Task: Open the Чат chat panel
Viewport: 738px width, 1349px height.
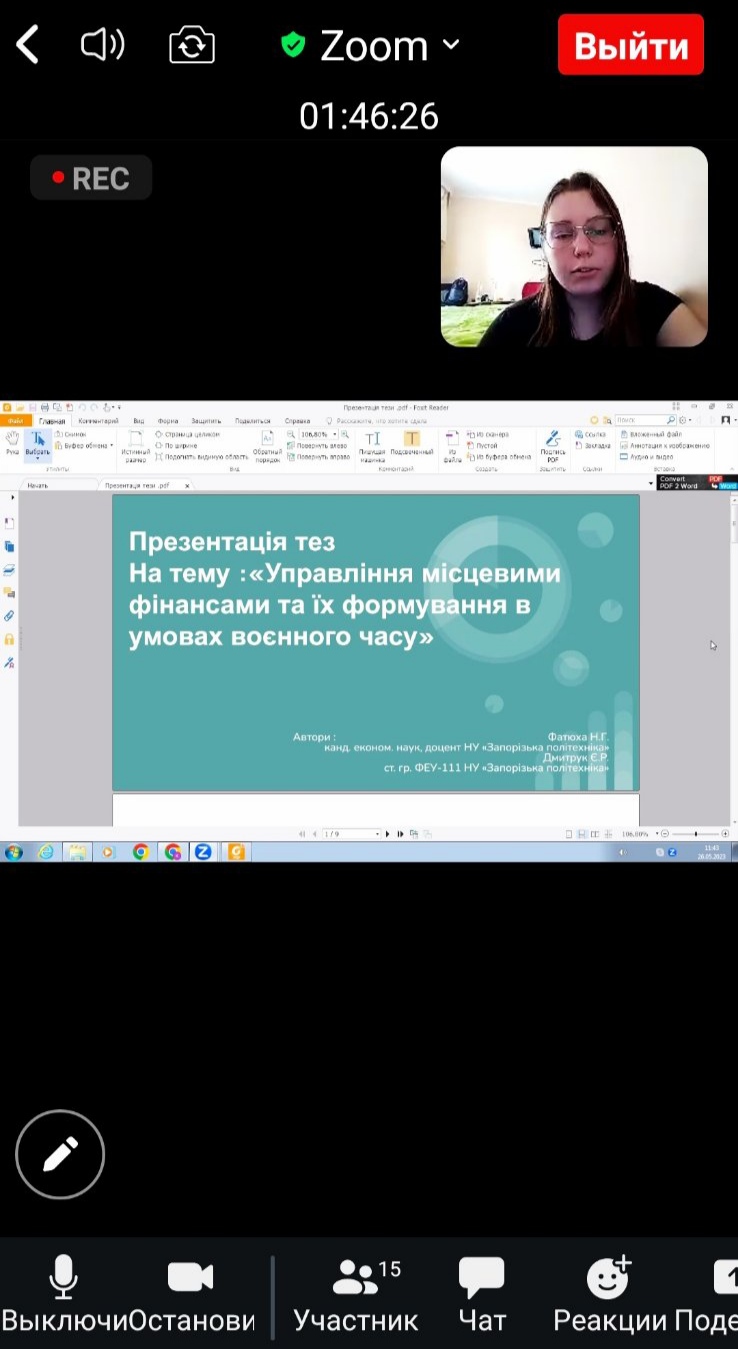Action: tap(482, 1294)
